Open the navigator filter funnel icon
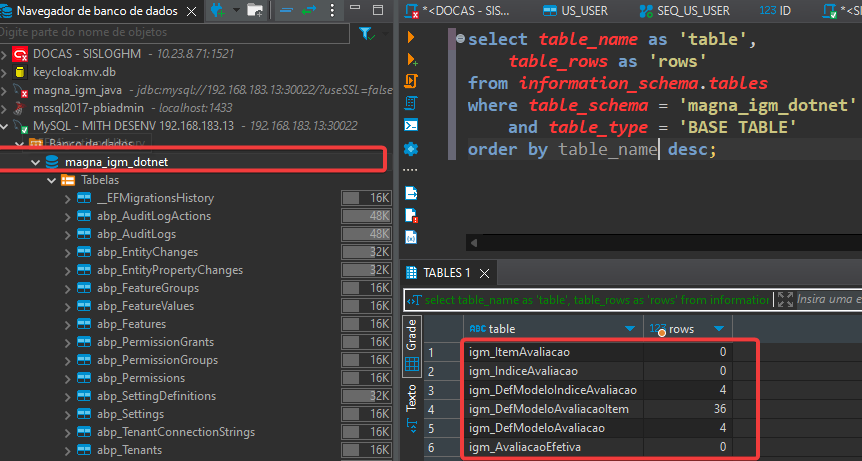 click(366, 33)
